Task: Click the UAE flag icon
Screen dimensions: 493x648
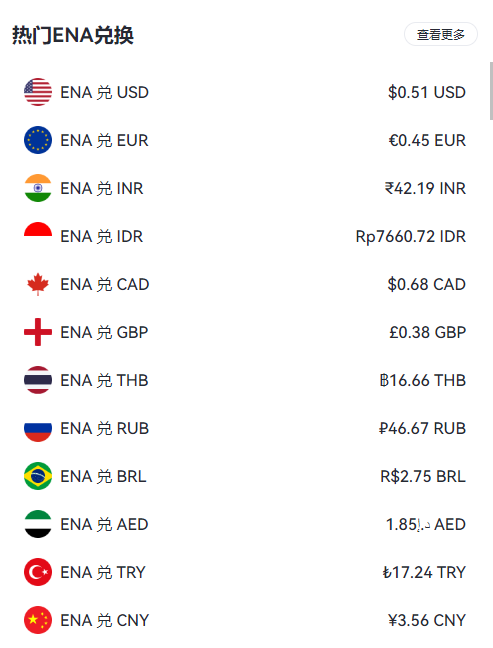Action: (38, 524)
